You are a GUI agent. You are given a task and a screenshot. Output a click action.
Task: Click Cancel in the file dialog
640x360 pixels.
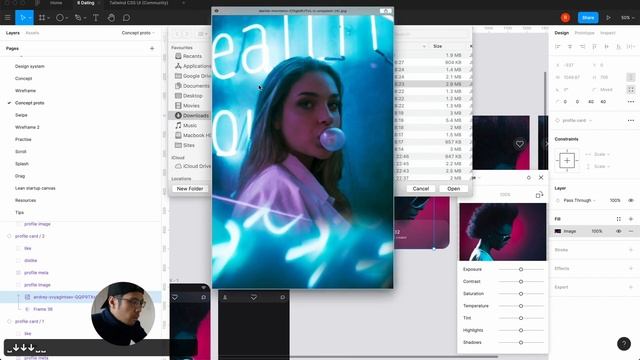[420, 189]
